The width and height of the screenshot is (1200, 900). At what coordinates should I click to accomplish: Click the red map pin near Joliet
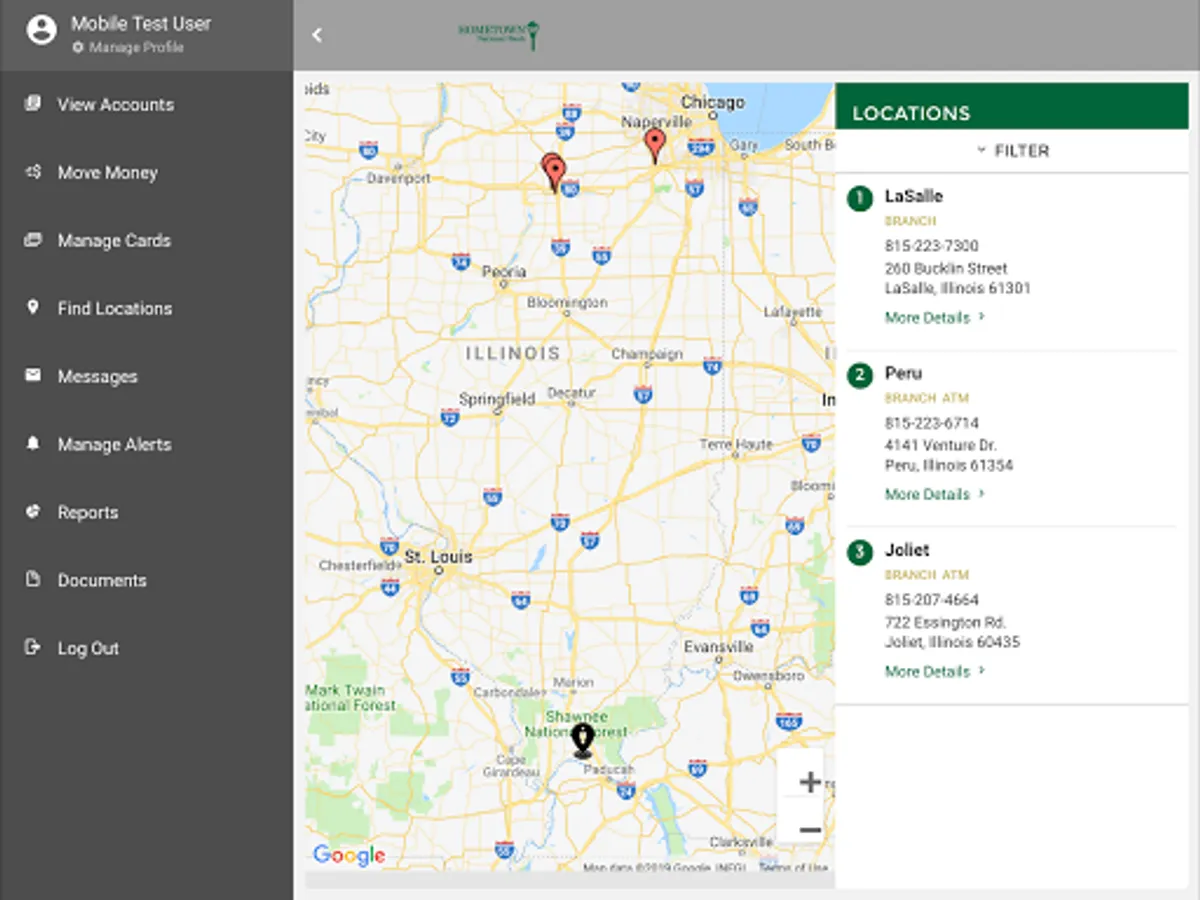click(655, 145)
